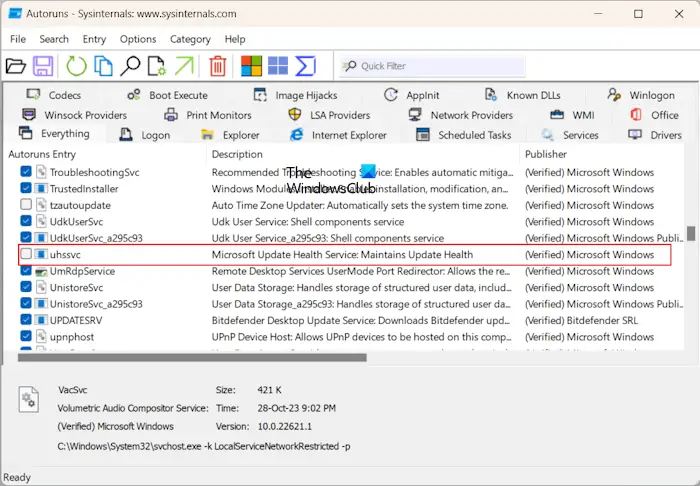Image resolution: width=700 pixels, height=486 pixels.
Task: Open the Help menu
Action: (235, 39)
